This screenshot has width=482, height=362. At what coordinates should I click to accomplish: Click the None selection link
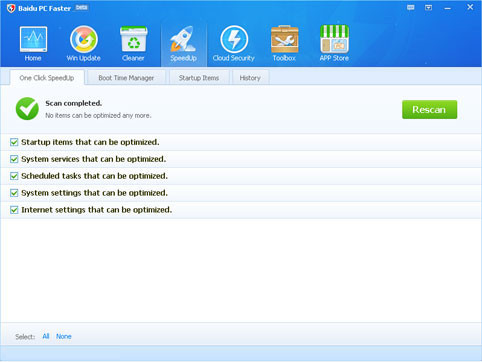pyautogui.click(x=64, y=336)
